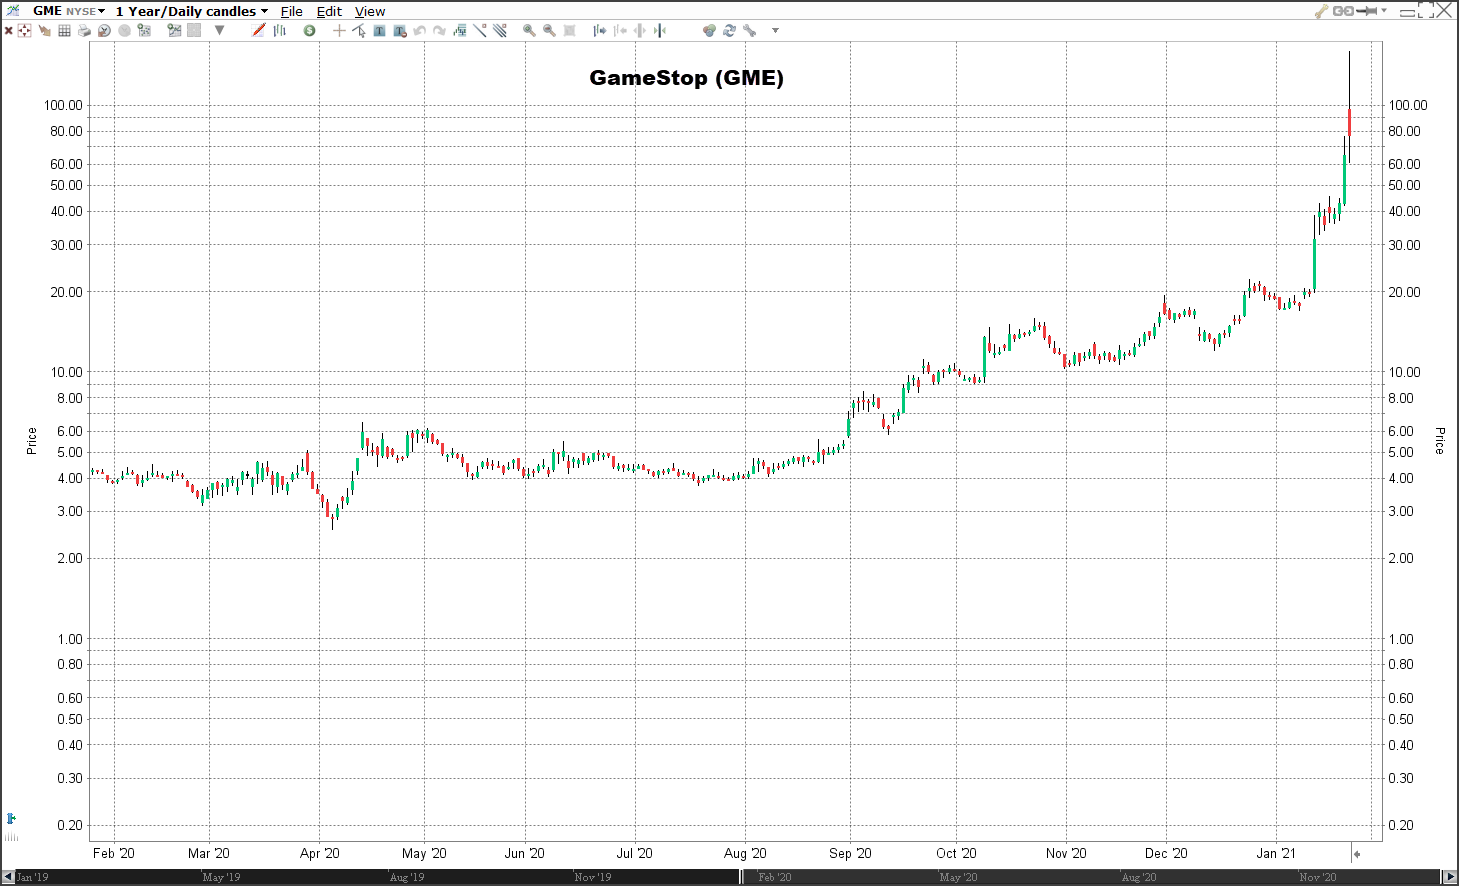1459x886 pixels.
Task: Click the remove text annotation icon
Action: point(400,31)
